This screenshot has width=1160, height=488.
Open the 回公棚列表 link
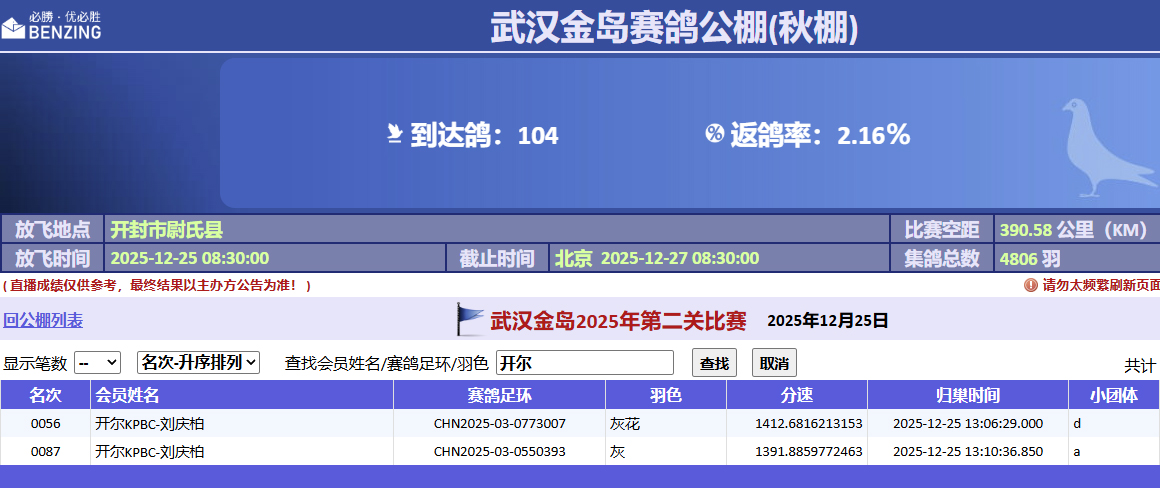click(43, 321)
